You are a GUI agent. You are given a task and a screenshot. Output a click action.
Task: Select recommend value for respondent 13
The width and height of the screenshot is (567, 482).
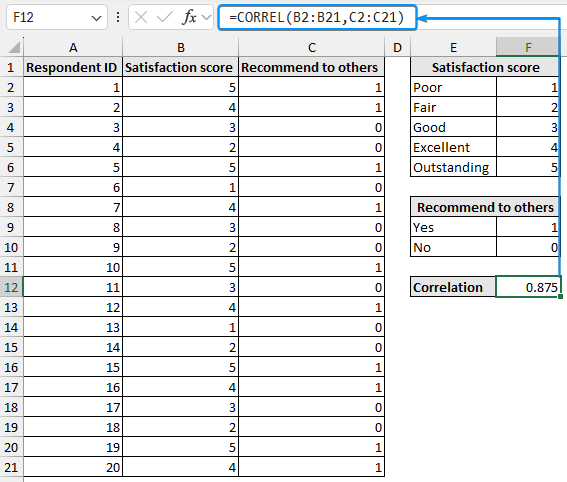(x=312, y=328)
